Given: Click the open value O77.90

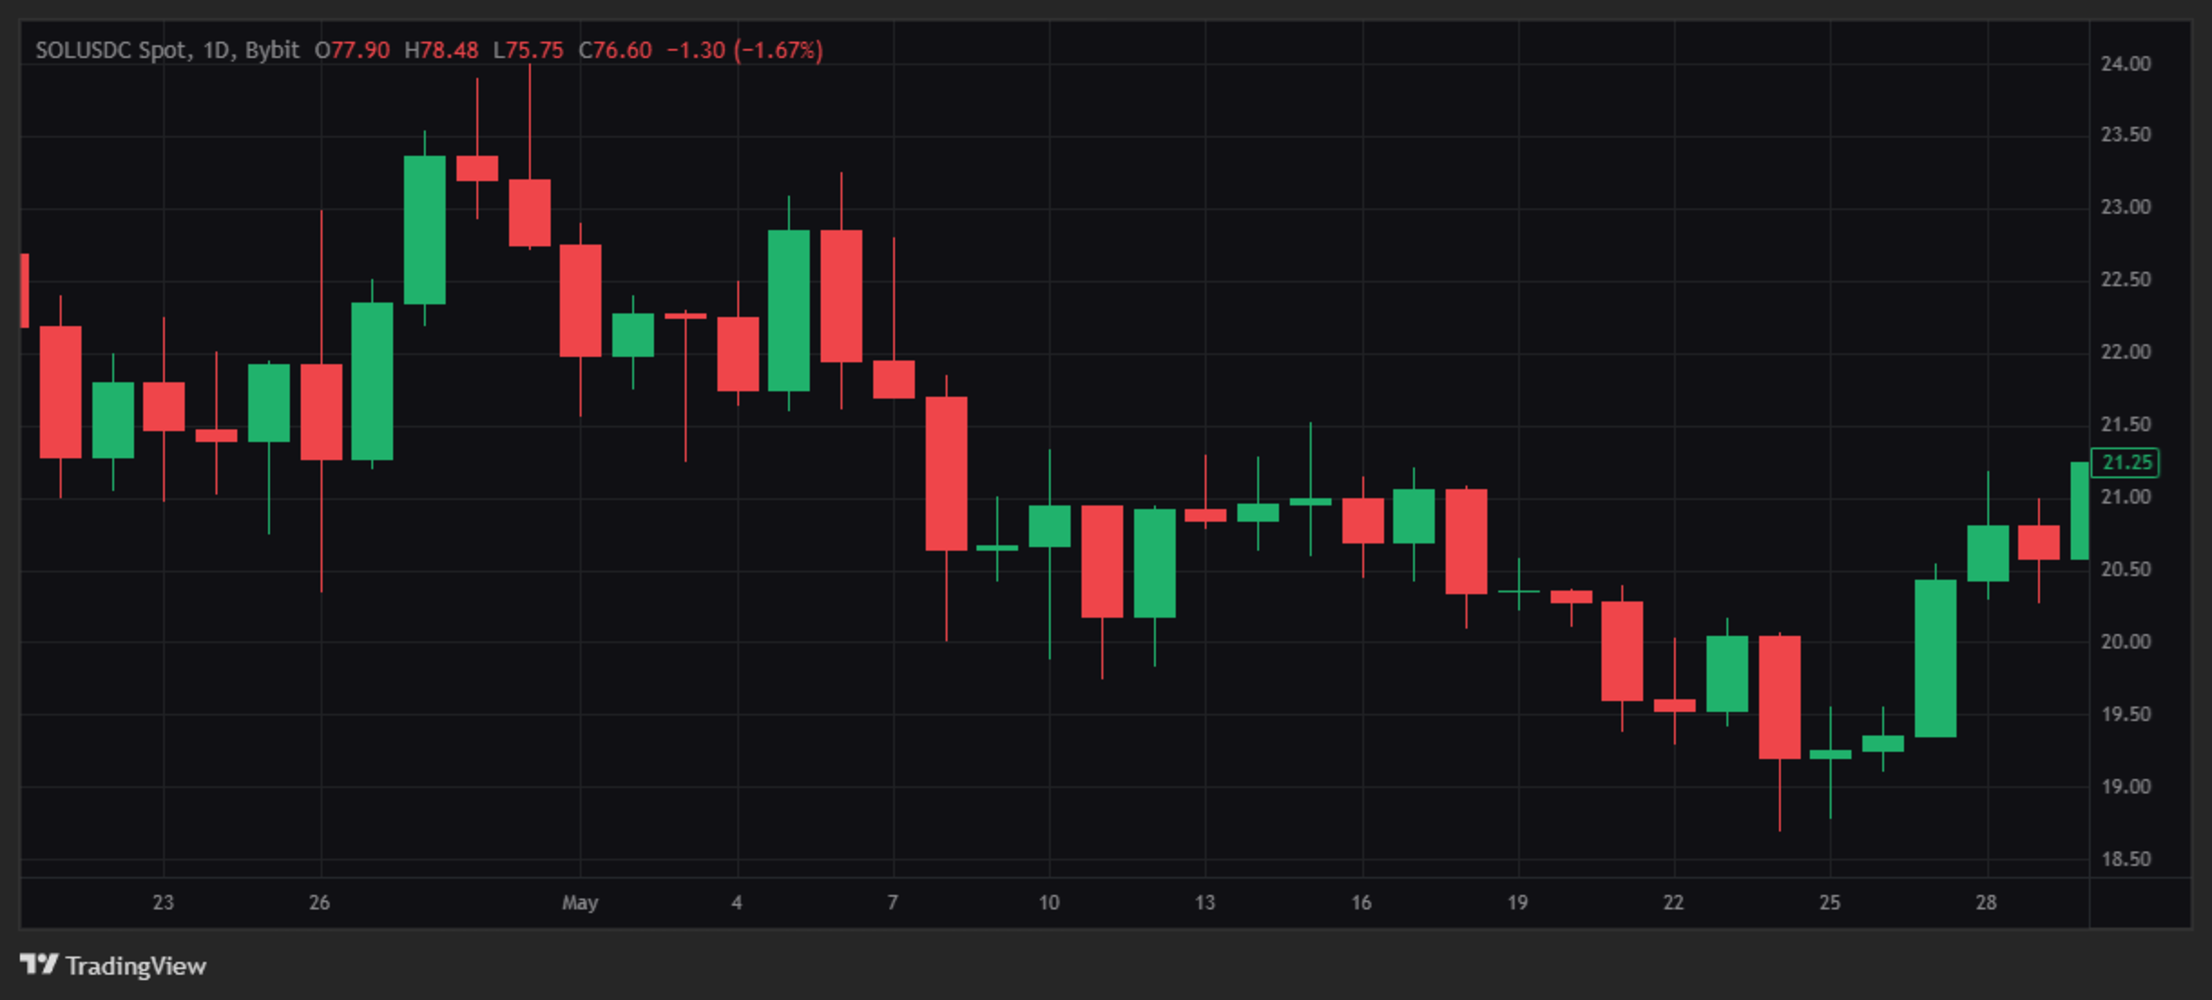Looking at the screenshot, I should 352,50.
